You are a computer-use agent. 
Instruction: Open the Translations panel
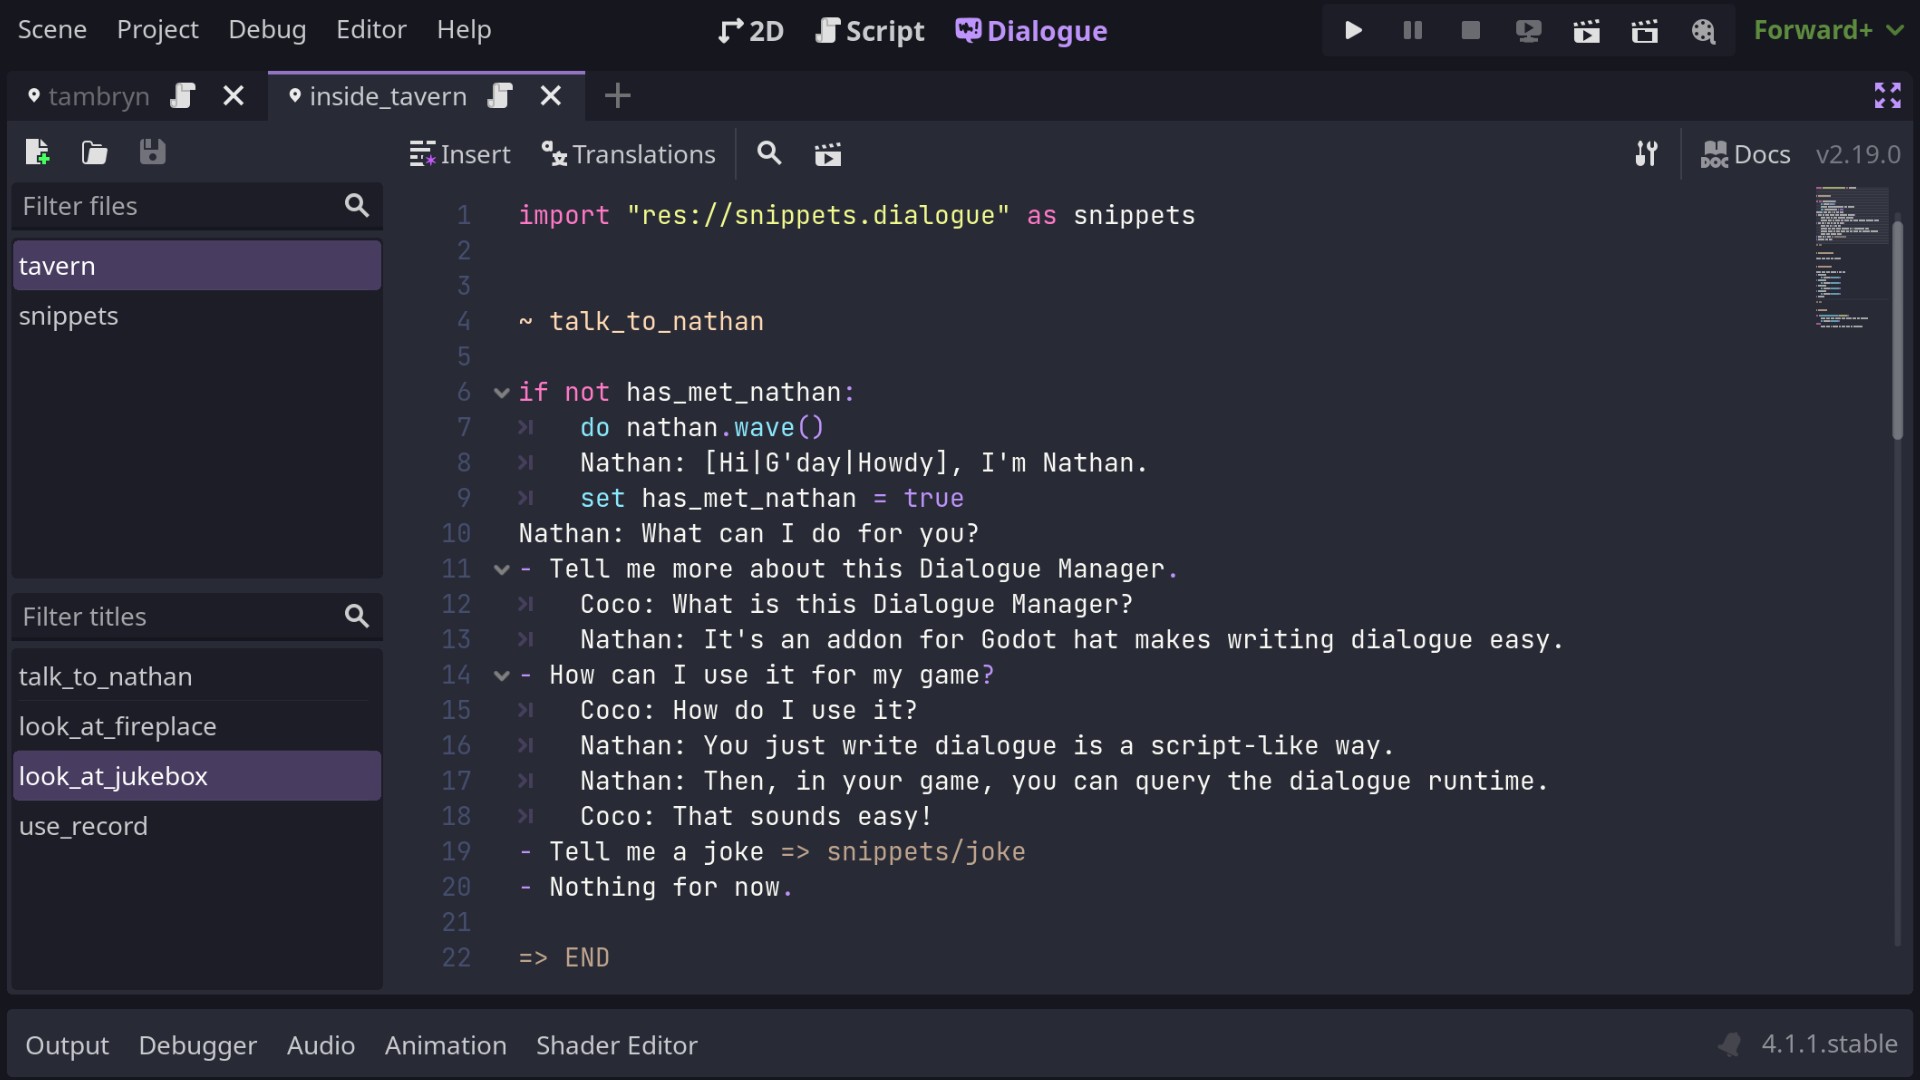(628, 153)
